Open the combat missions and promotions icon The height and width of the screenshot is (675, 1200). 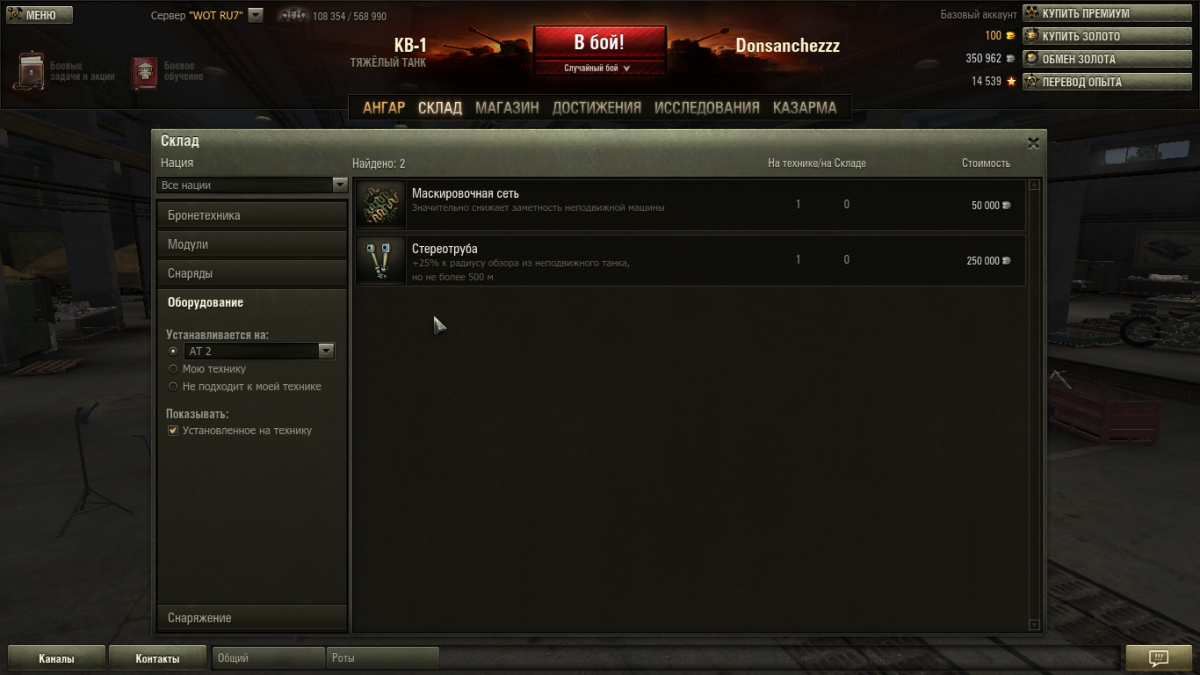29,71
